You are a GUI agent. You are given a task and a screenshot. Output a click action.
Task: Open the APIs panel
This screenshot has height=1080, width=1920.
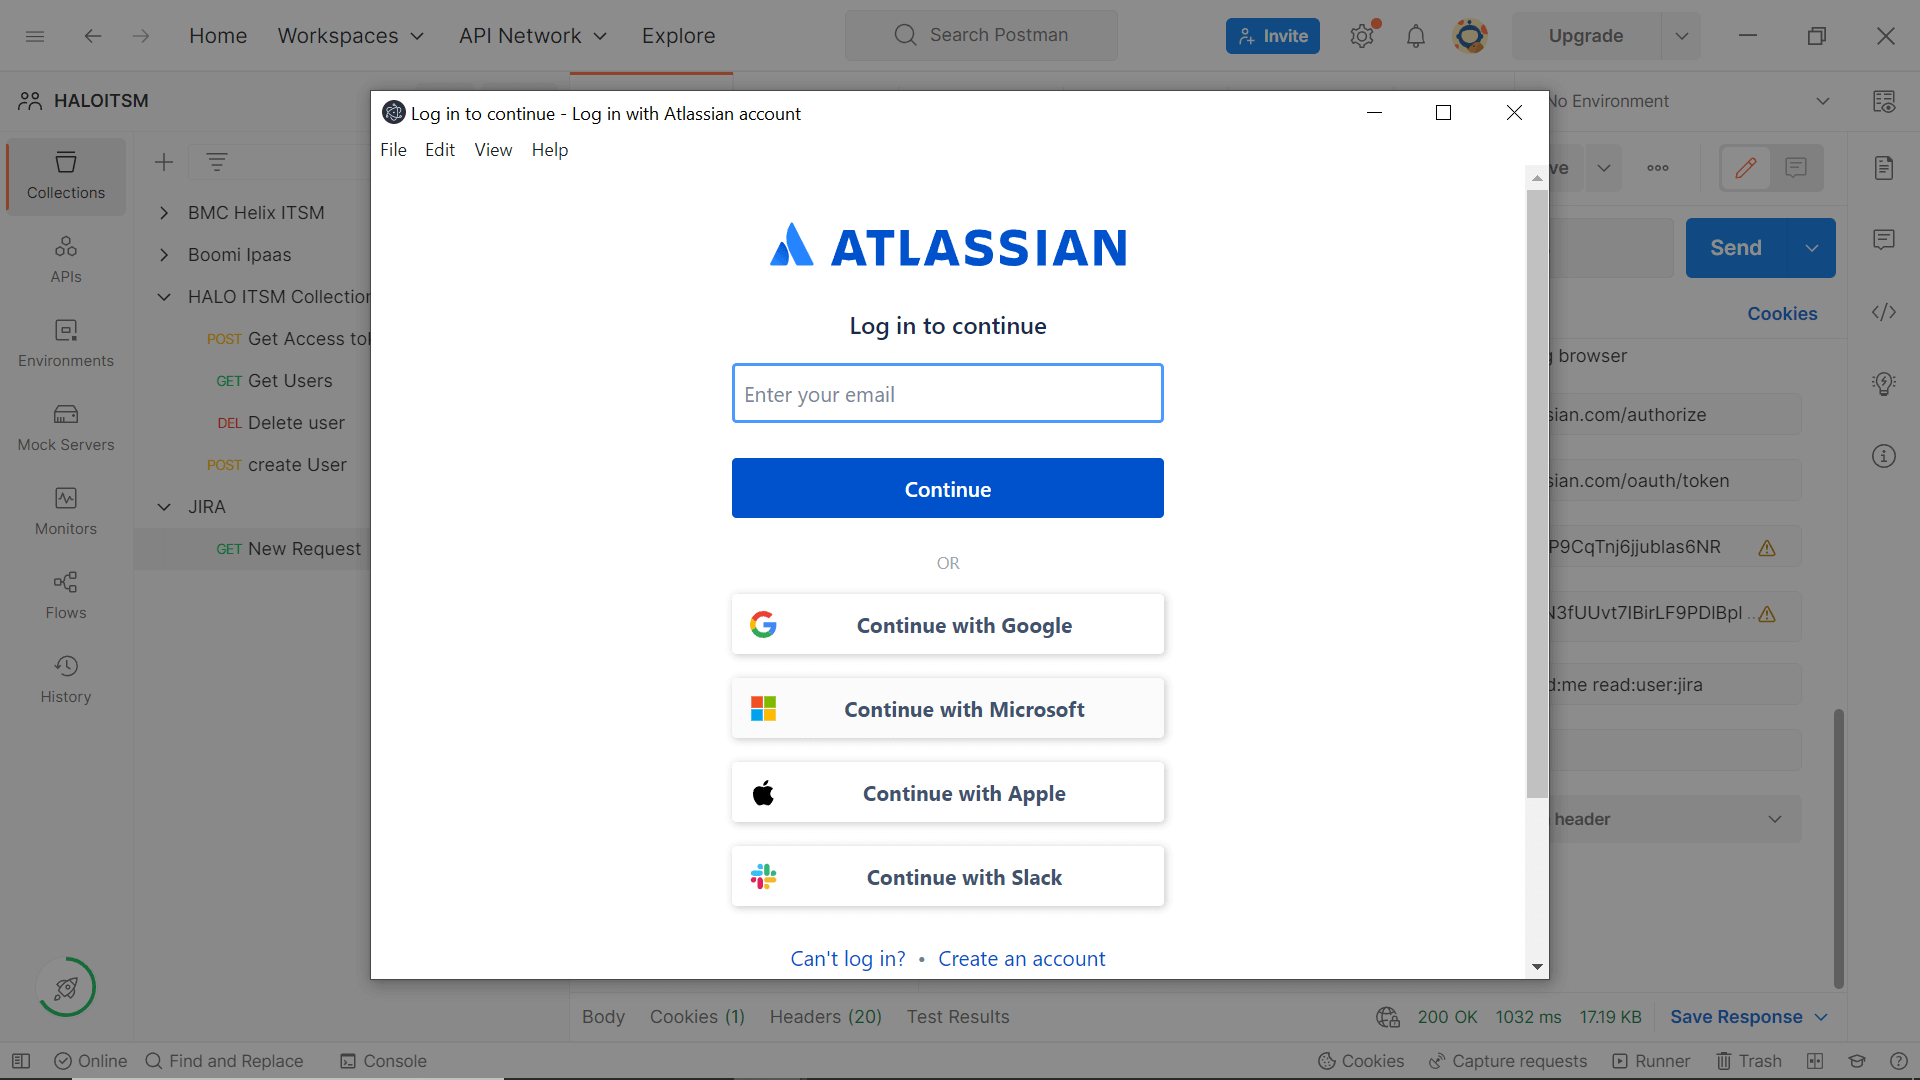coord(65,258)
